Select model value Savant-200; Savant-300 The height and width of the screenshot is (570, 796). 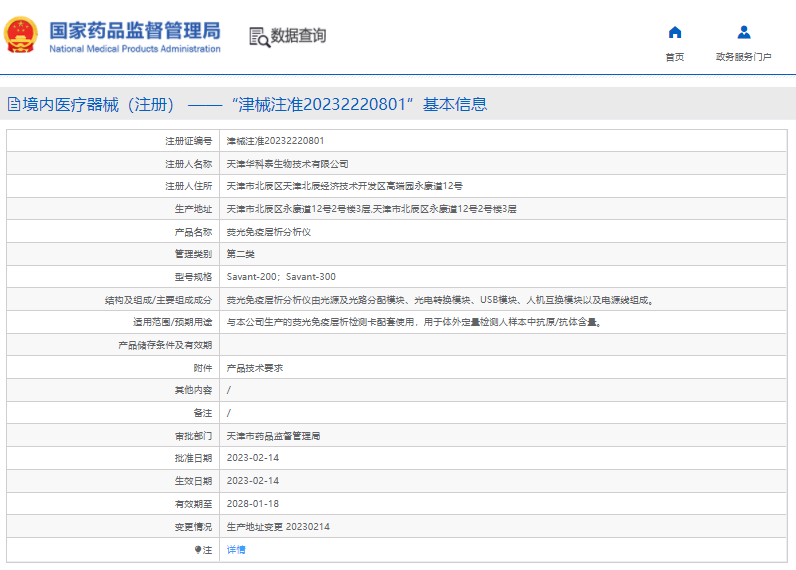tap(281, 277)
